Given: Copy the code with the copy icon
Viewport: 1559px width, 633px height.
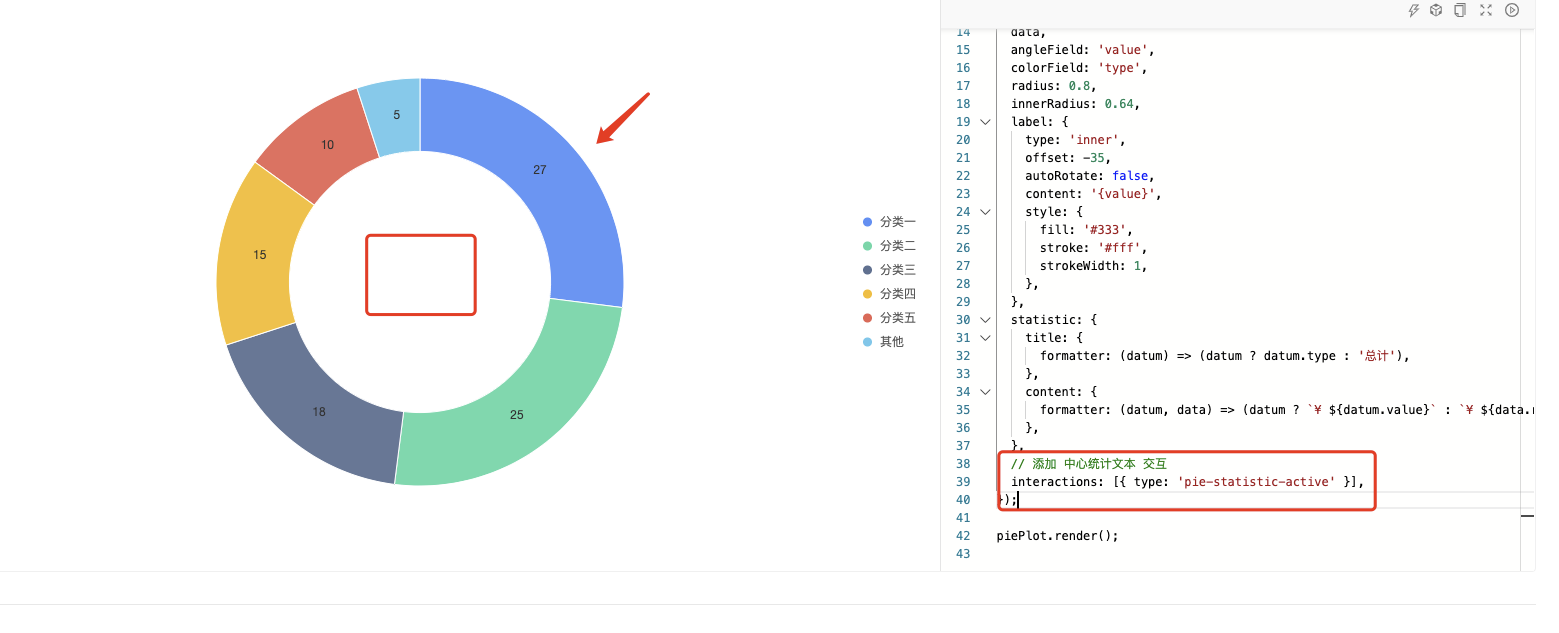Looking at the screenshot, I should pyautogui.click(x=1460, y=10).
